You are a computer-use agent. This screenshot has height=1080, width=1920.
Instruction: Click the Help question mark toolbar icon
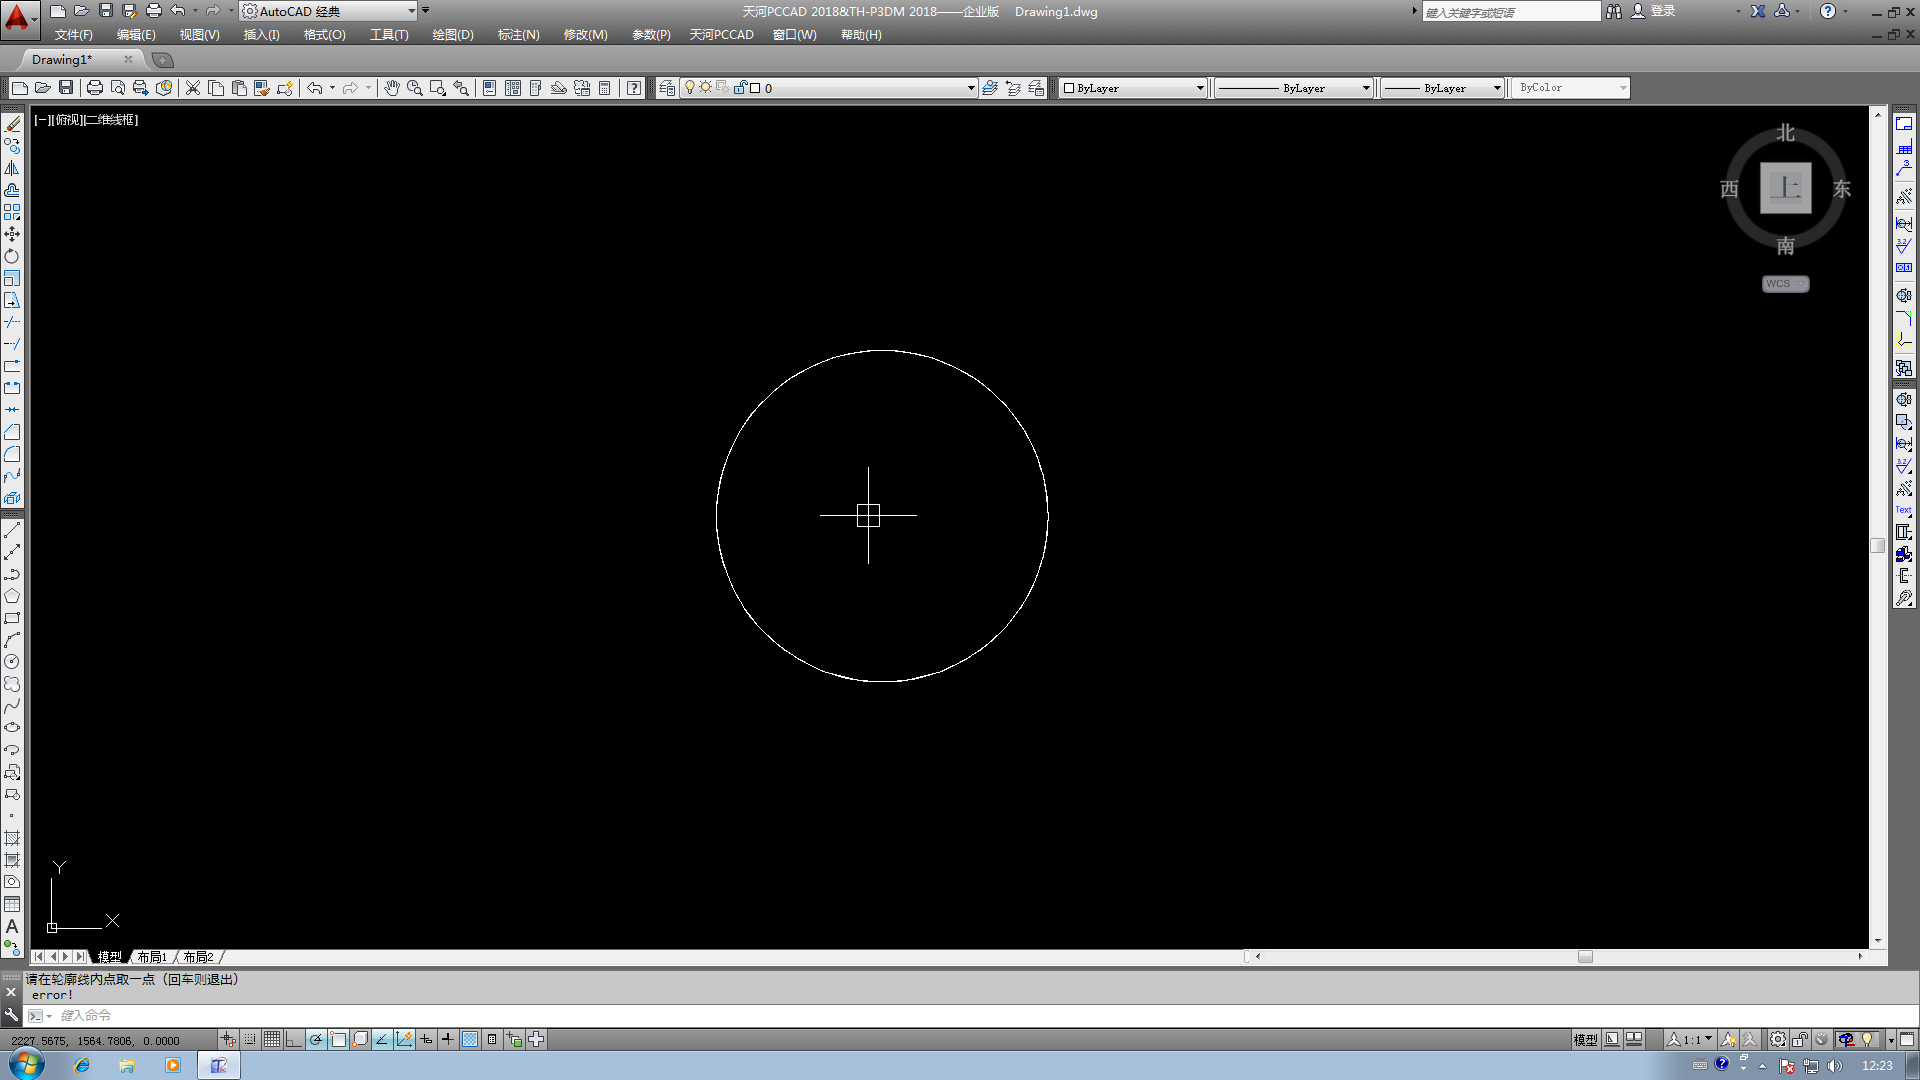pyautogui.click(x=634, y=88)
